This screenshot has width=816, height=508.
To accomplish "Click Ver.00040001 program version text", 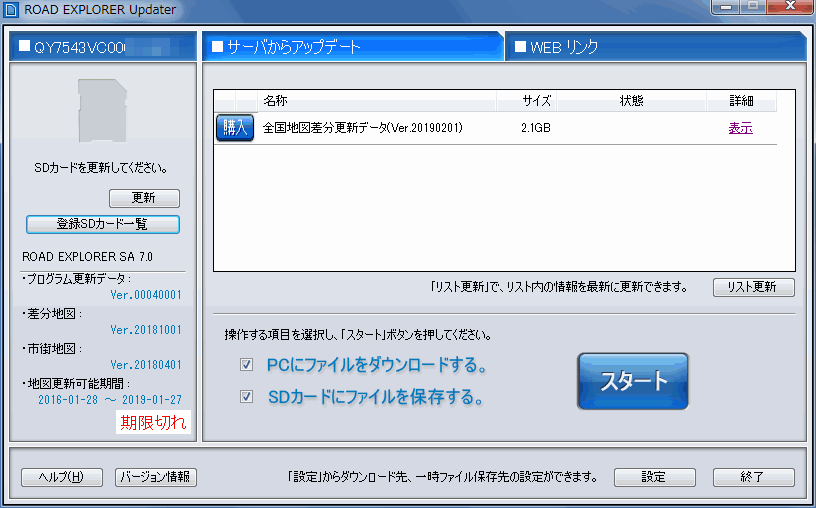I will point(146,295).
